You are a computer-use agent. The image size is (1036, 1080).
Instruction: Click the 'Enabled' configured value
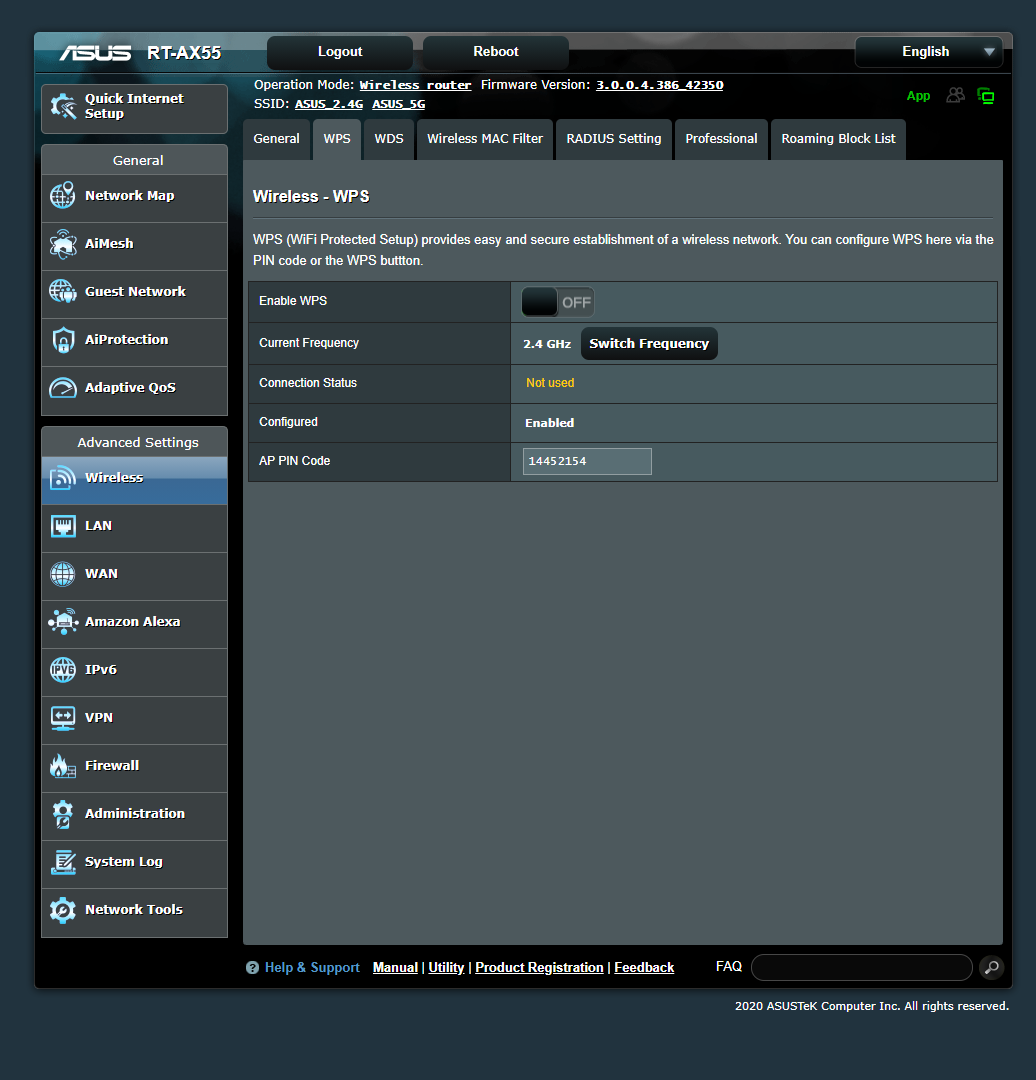point(549,423)
